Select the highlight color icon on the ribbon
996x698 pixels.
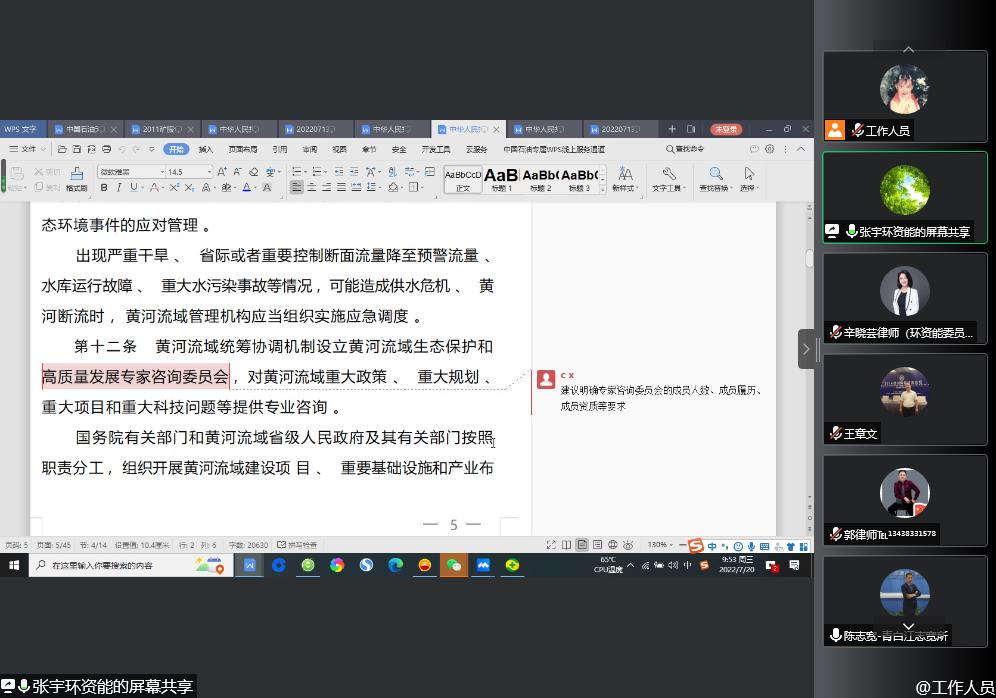point(227,189)
